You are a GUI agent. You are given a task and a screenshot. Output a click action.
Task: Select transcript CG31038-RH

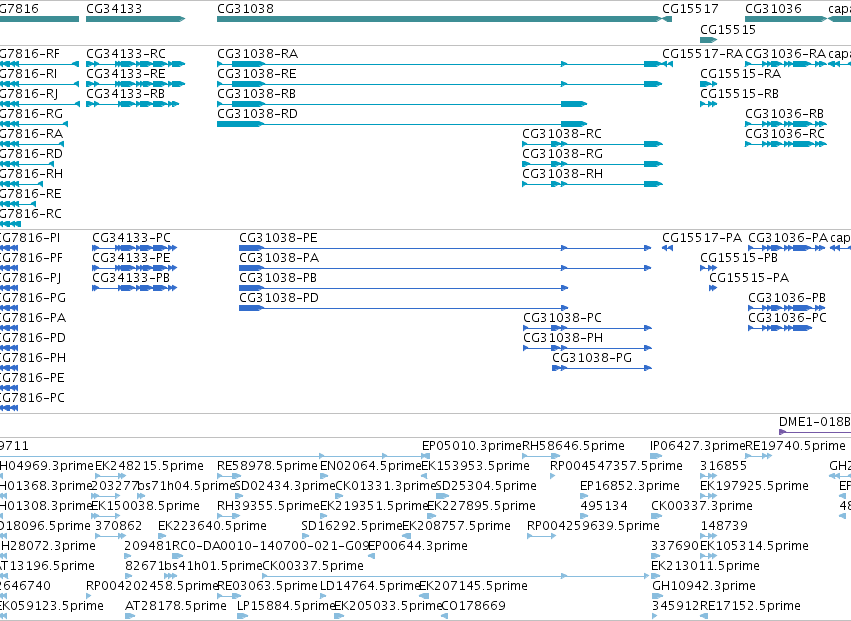592,184
